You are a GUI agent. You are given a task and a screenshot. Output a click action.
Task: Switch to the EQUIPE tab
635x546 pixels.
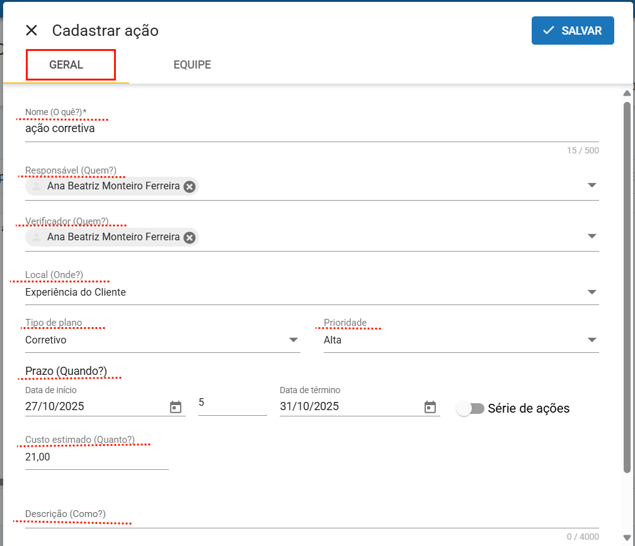click(x=192, y=65)
